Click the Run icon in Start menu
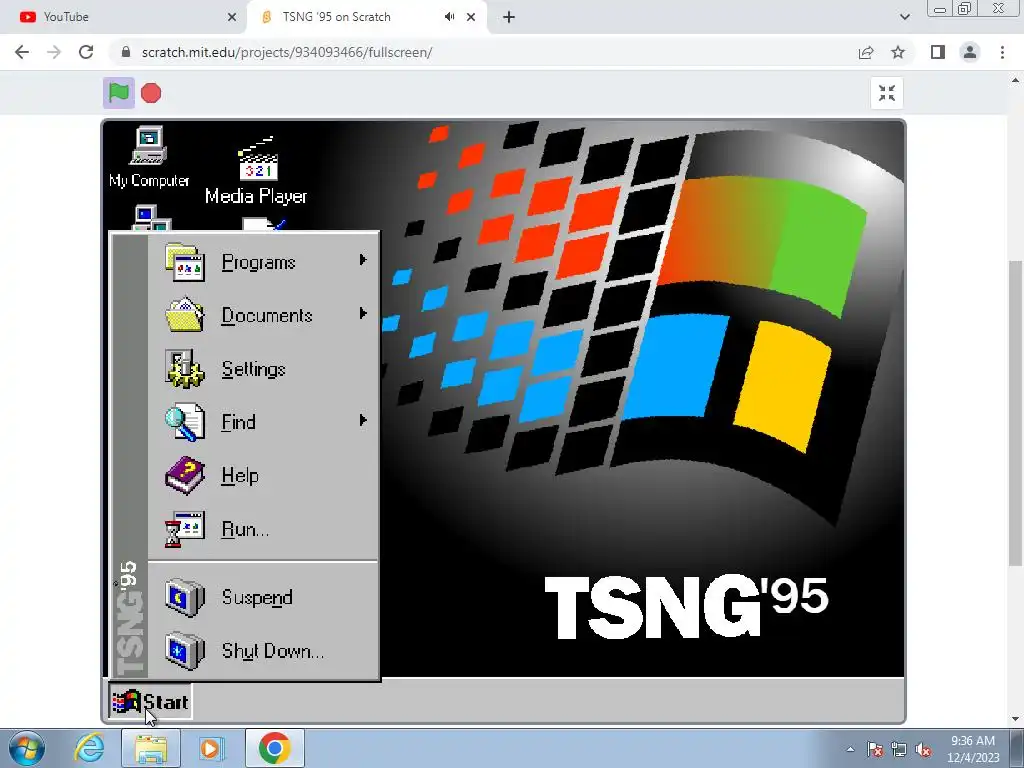1024x768 pixels. (x=185, y=528)
